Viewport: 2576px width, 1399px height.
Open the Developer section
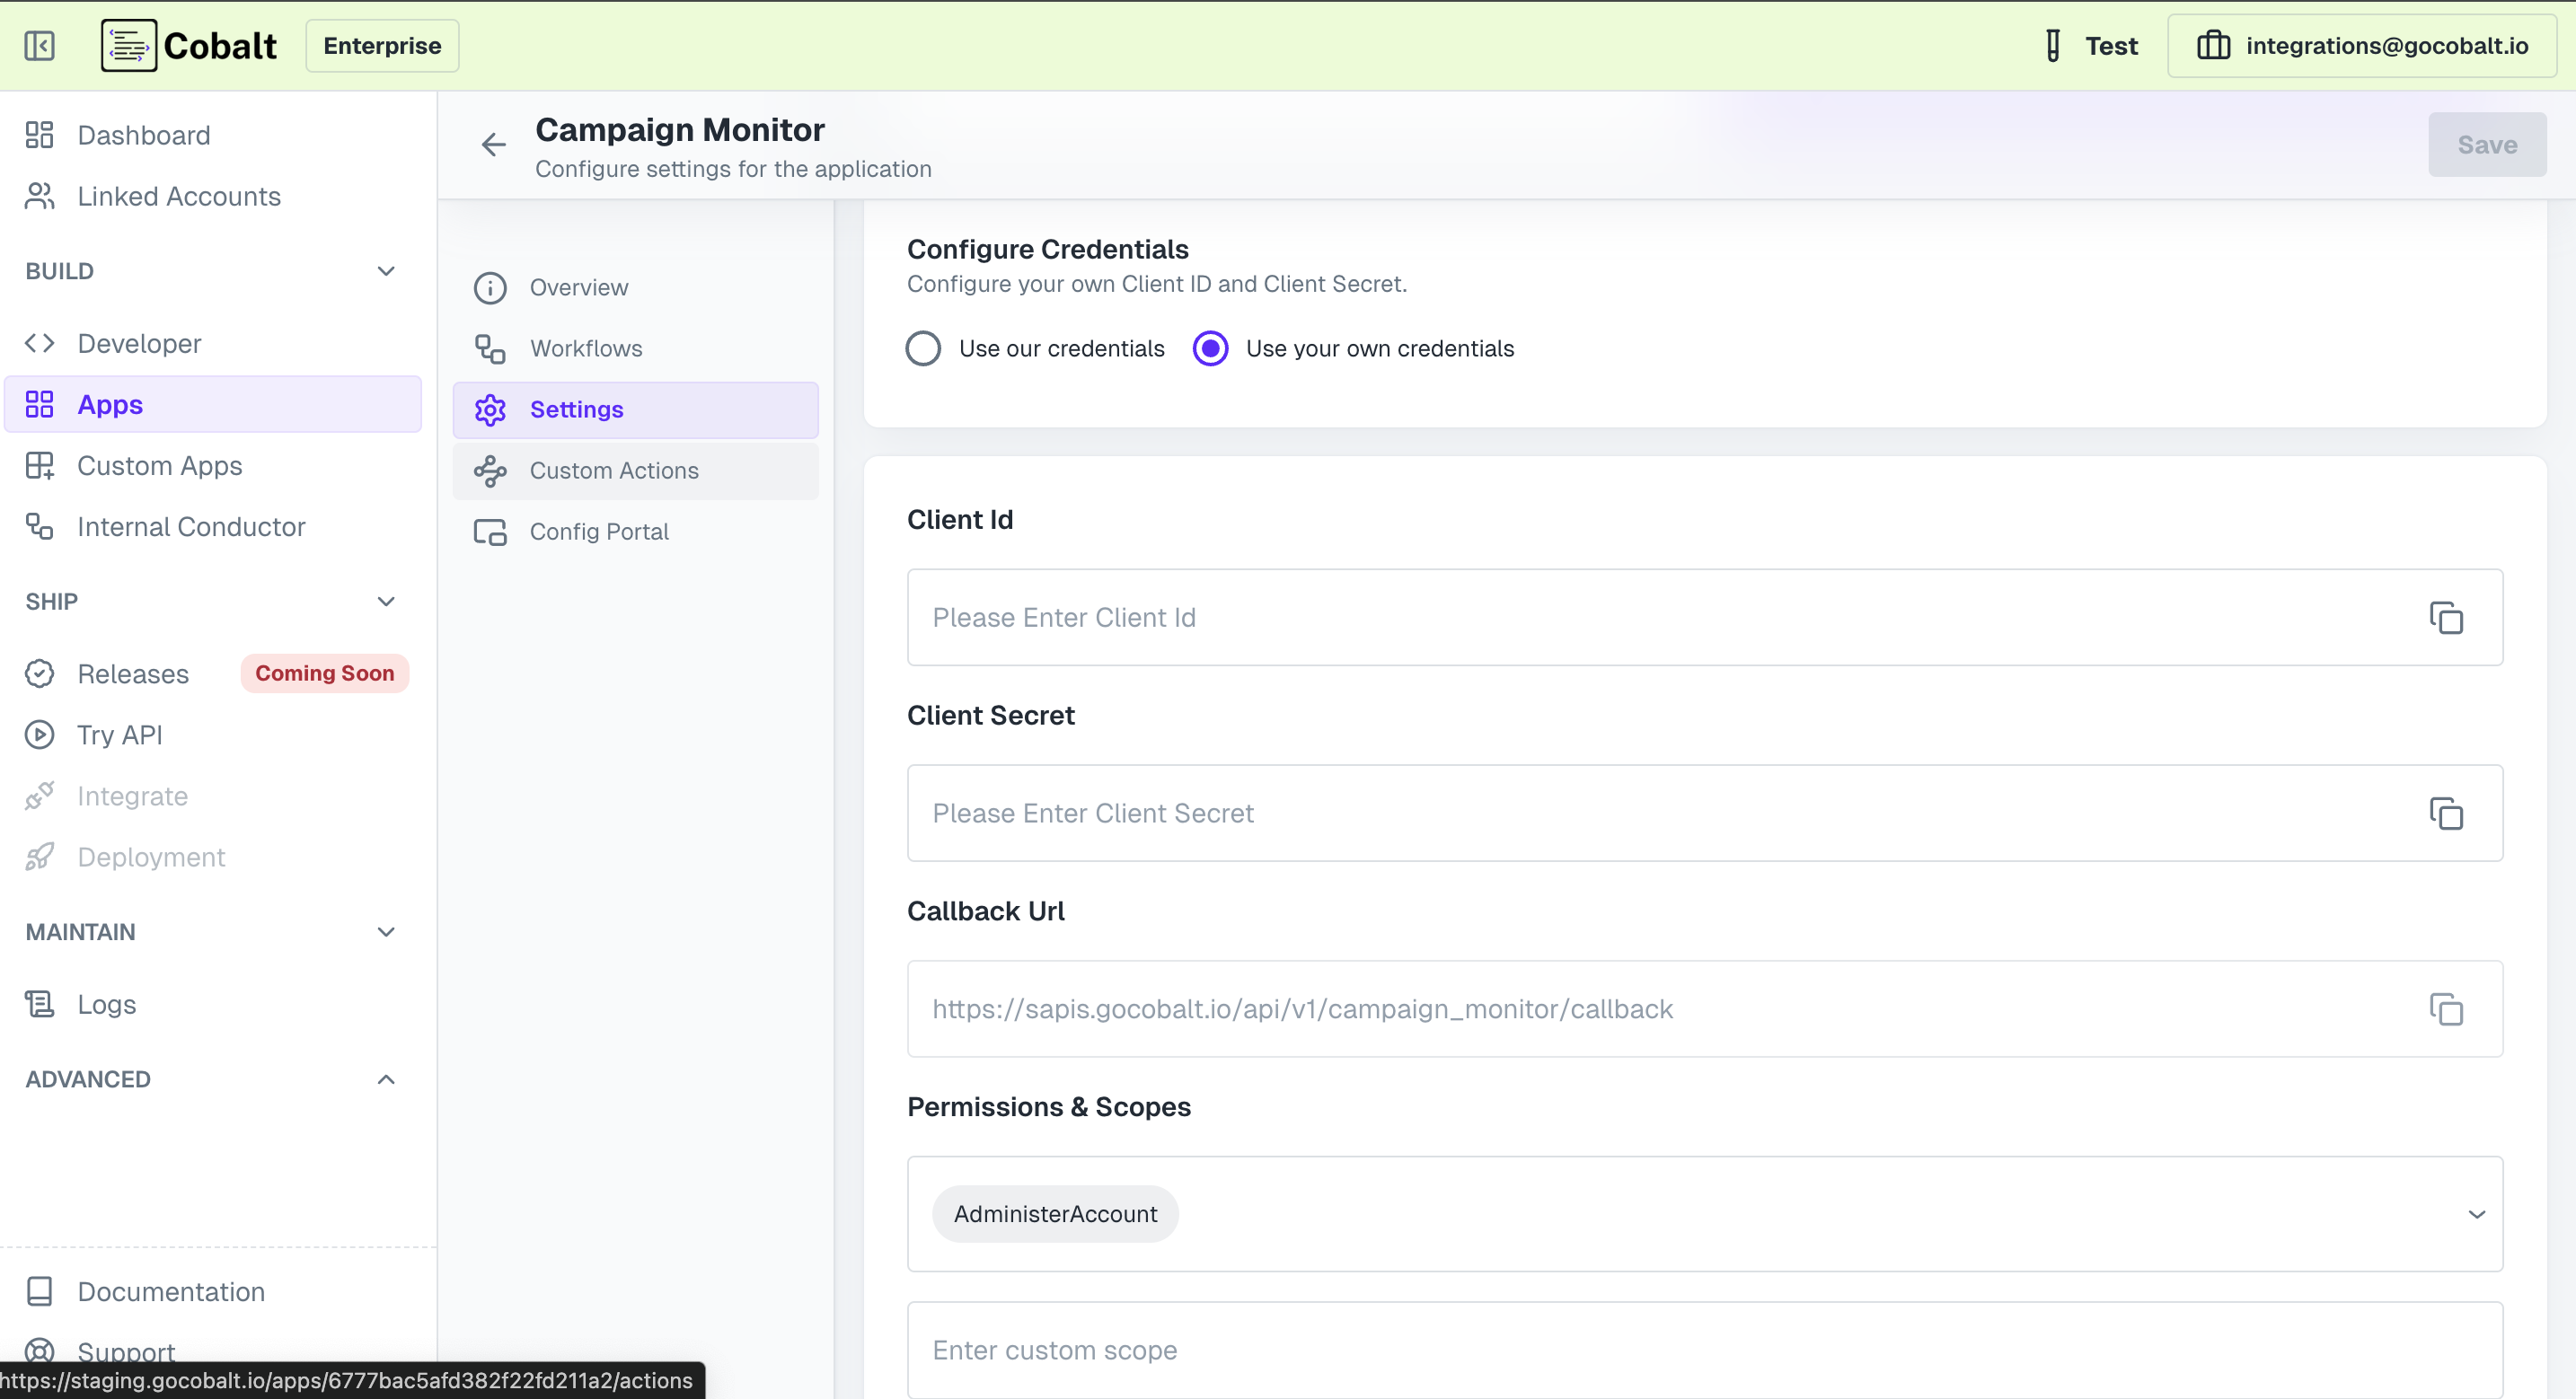(138, 343)
